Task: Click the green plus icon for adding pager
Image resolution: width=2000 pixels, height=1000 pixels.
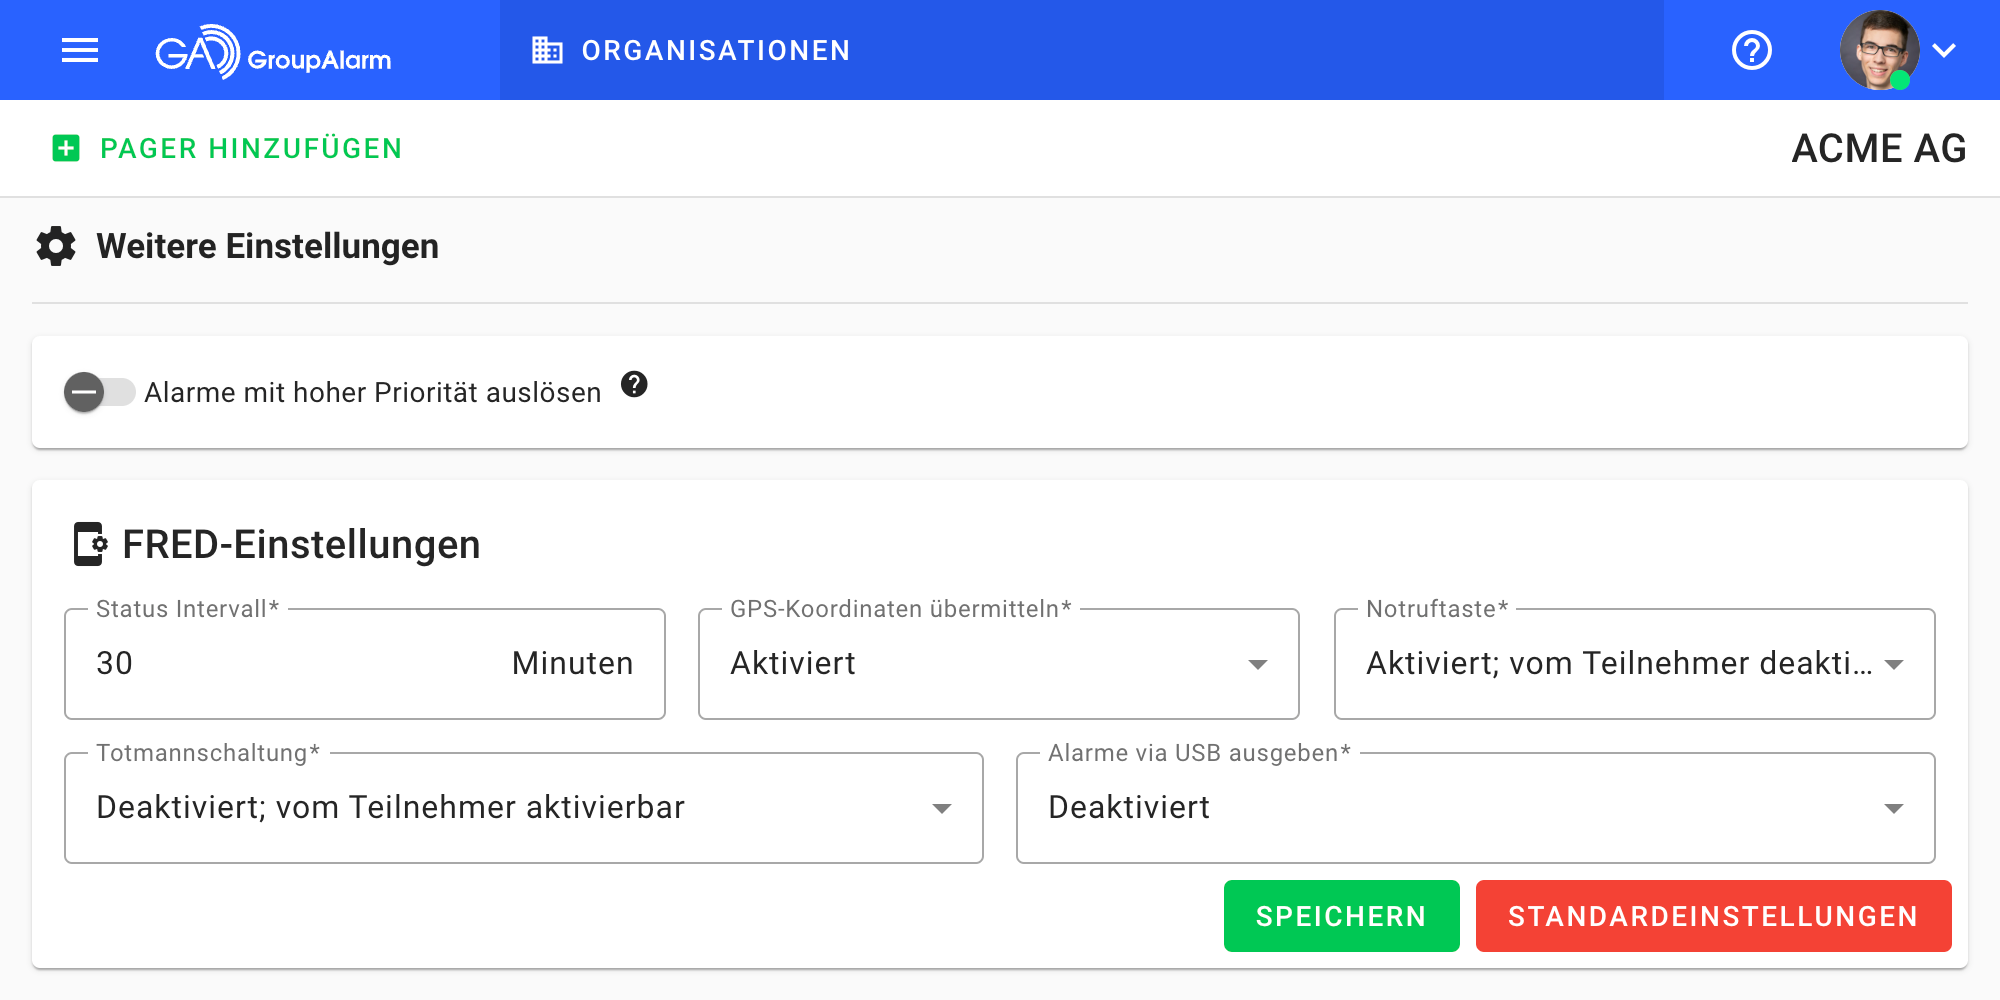Action: (66, 149)
